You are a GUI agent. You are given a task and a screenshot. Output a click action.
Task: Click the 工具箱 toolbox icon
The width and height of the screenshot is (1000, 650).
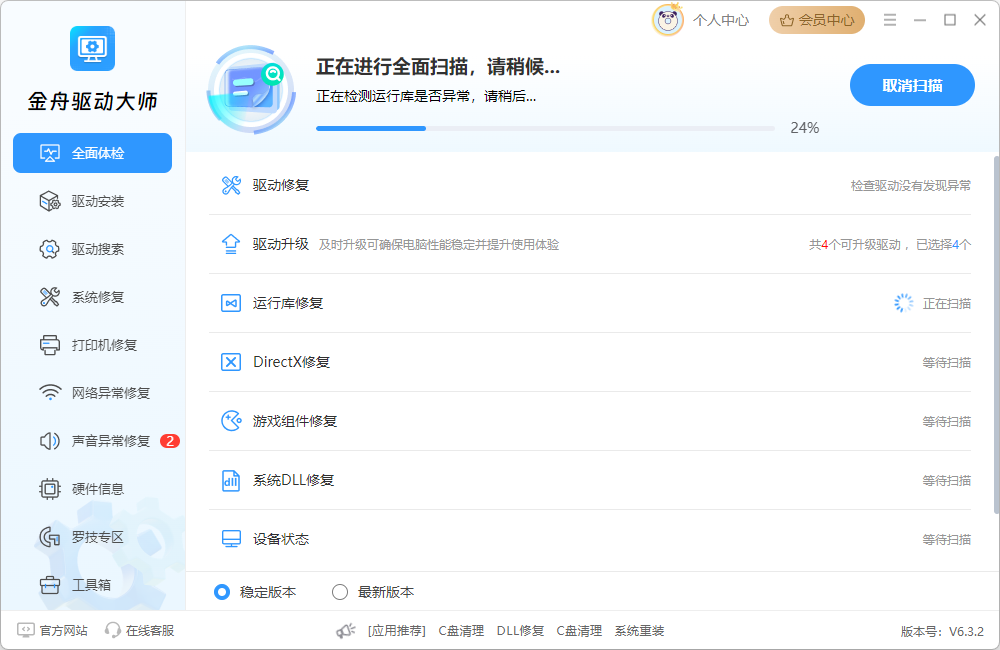coord(50,585)
